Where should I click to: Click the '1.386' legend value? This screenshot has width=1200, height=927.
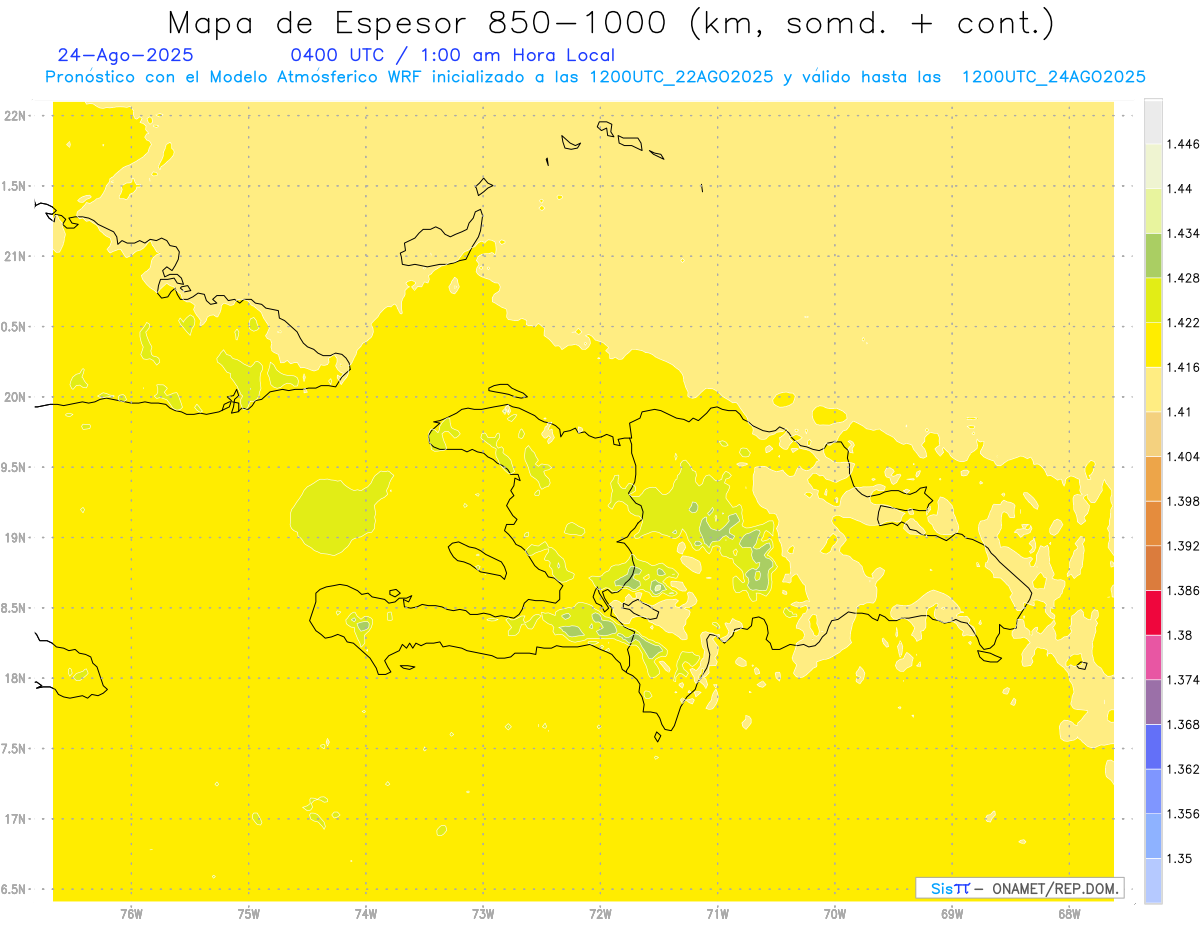click(x=1181, y=591)
